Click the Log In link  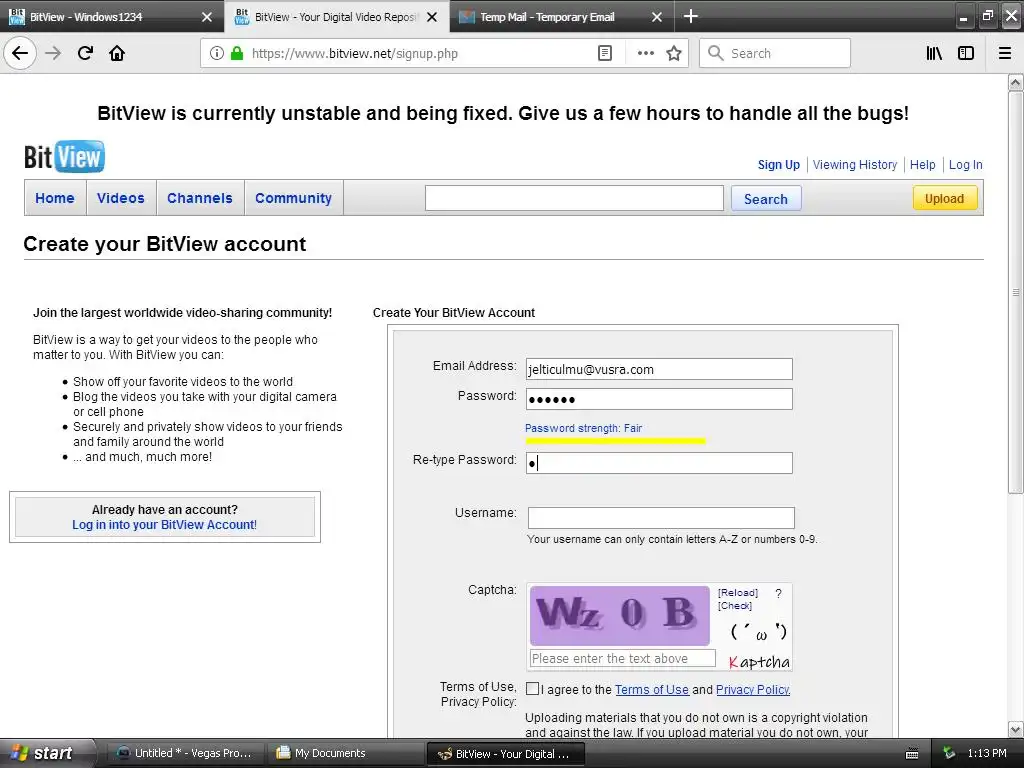pos(965,165)
